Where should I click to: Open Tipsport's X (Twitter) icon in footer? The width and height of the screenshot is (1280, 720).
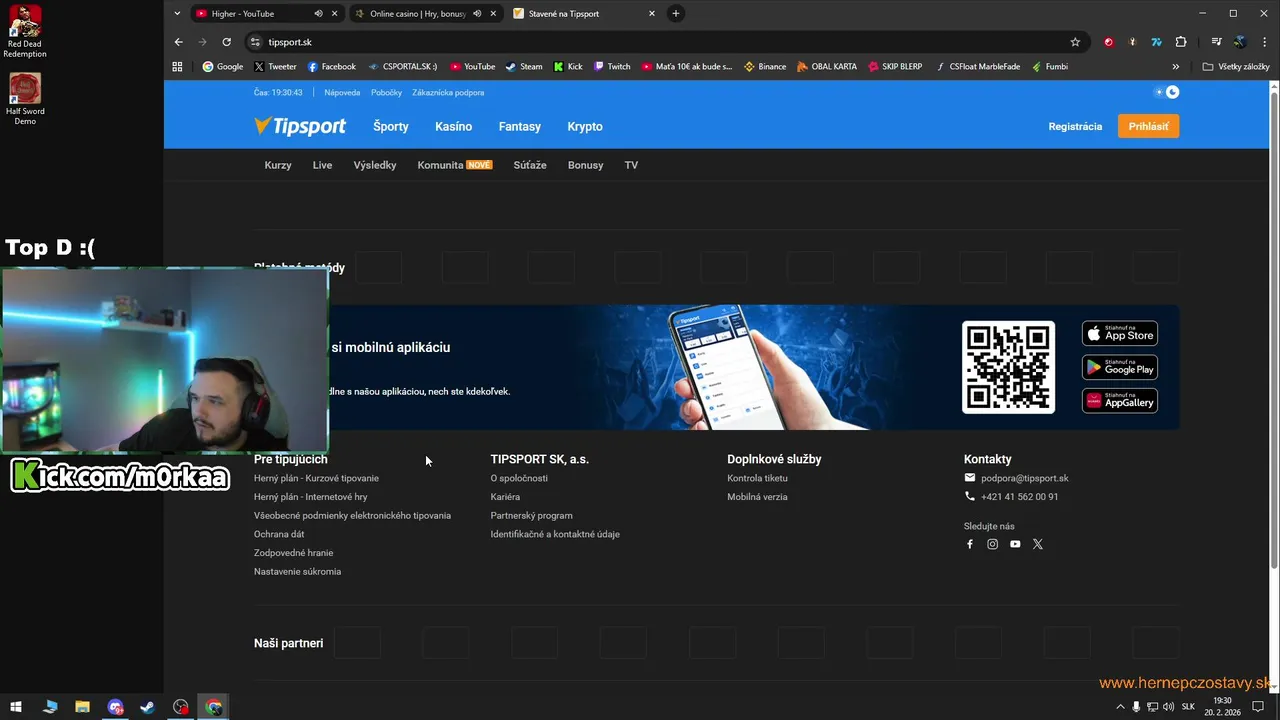click(1037, 544)
